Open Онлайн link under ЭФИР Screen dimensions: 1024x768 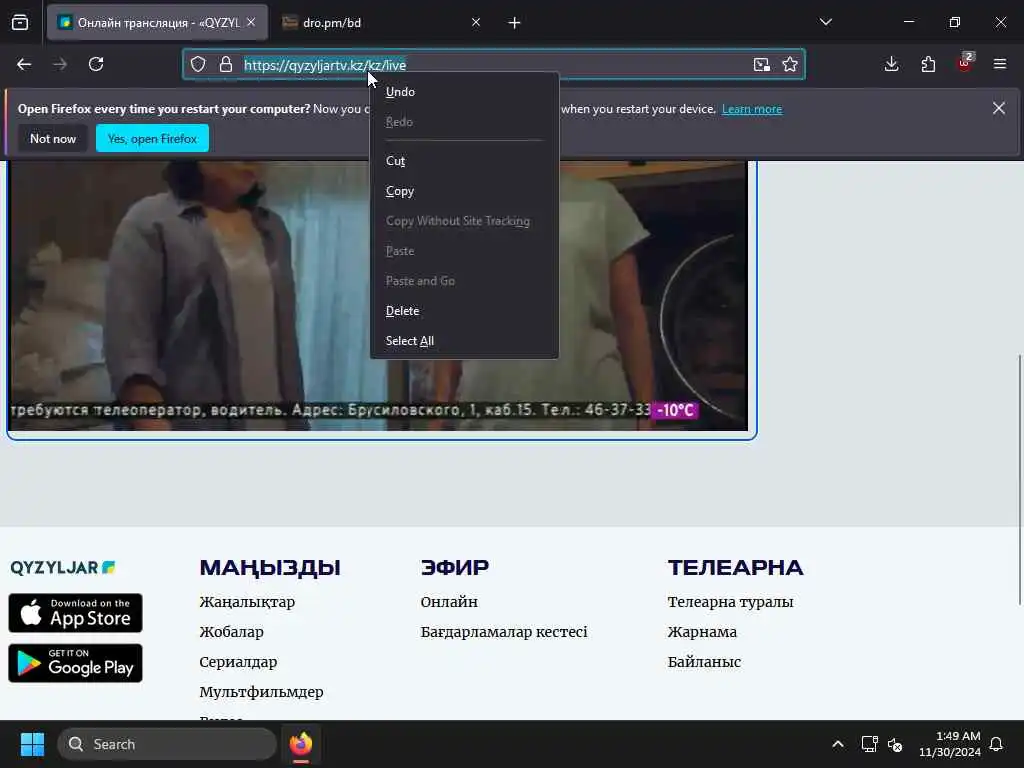[449, 601]
